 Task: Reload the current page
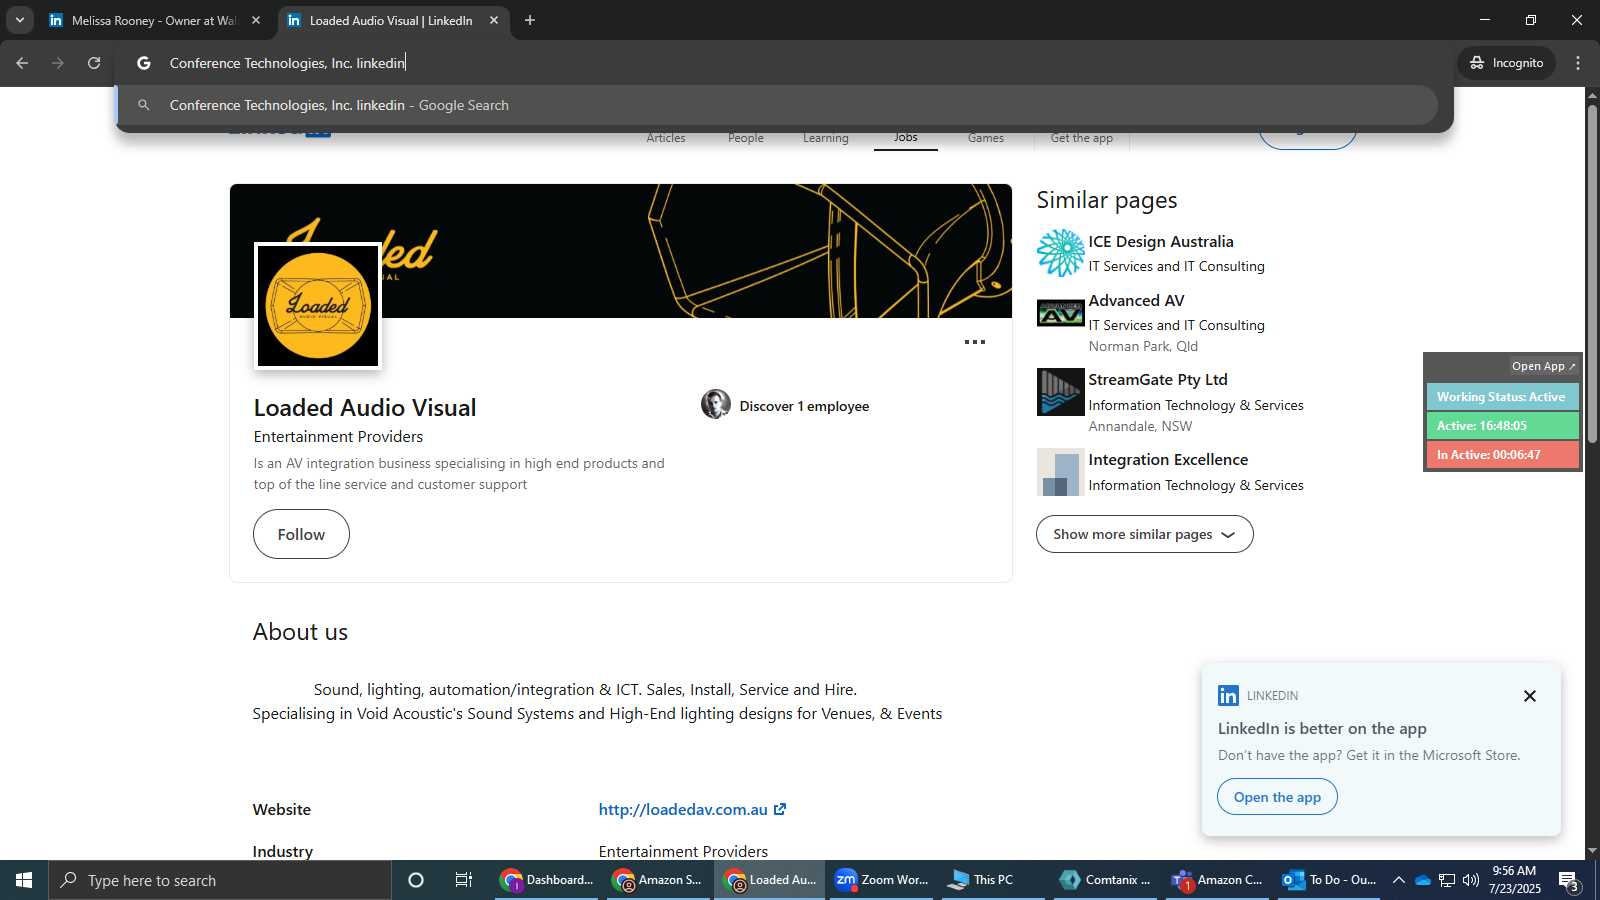tap(94, 63)
